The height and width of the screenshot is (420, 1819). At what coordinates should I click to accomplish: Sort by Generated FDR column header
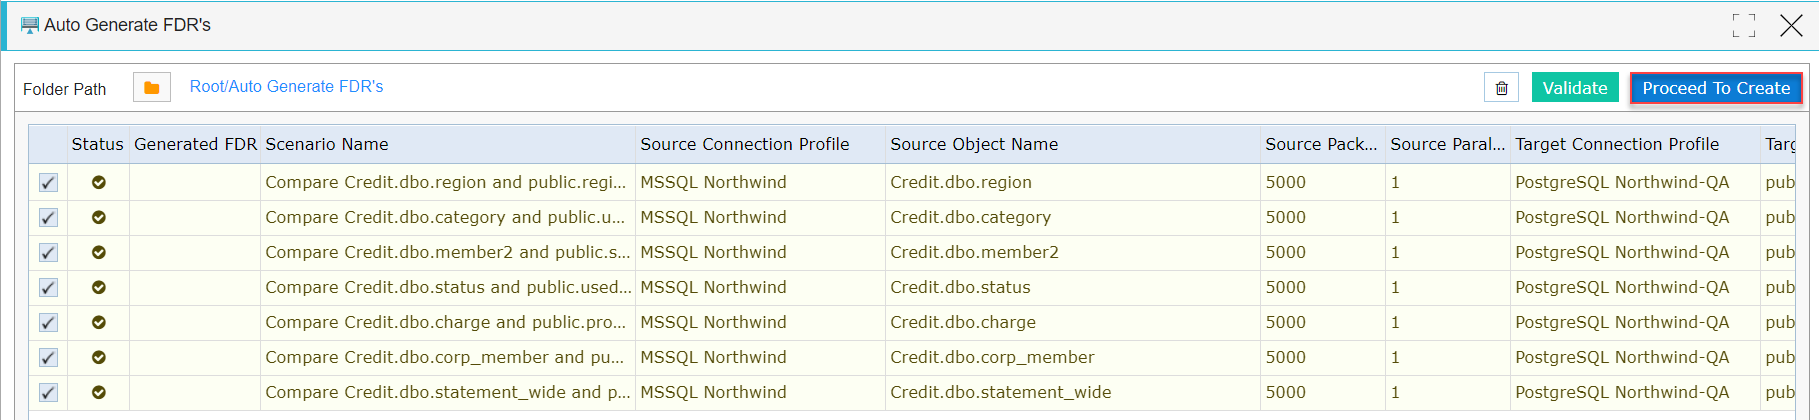click(x=195, y=144)
